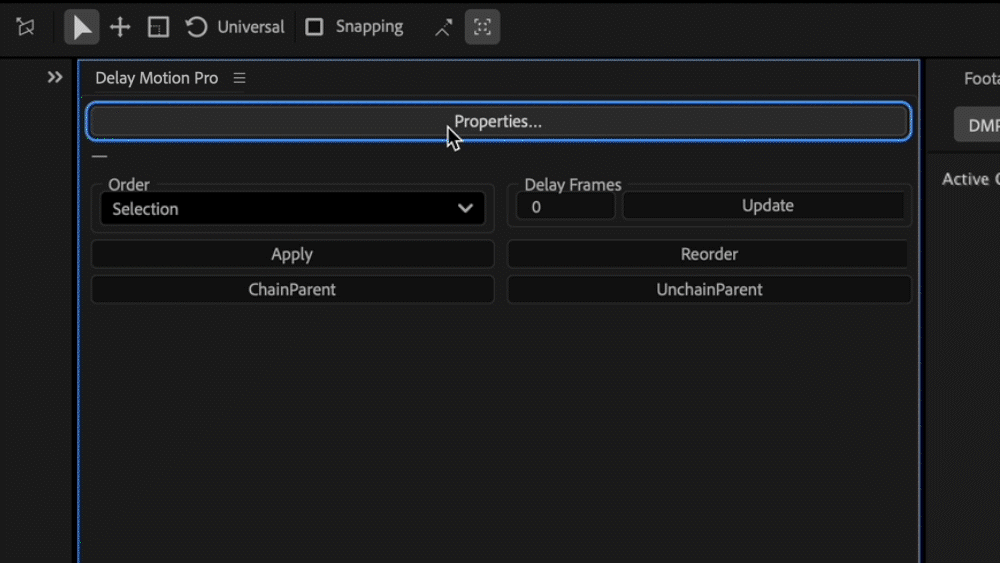This screenshot has width=1000, height=563.
Task: Expand the collapsed panels double chevron
Action: coord(55,77)
